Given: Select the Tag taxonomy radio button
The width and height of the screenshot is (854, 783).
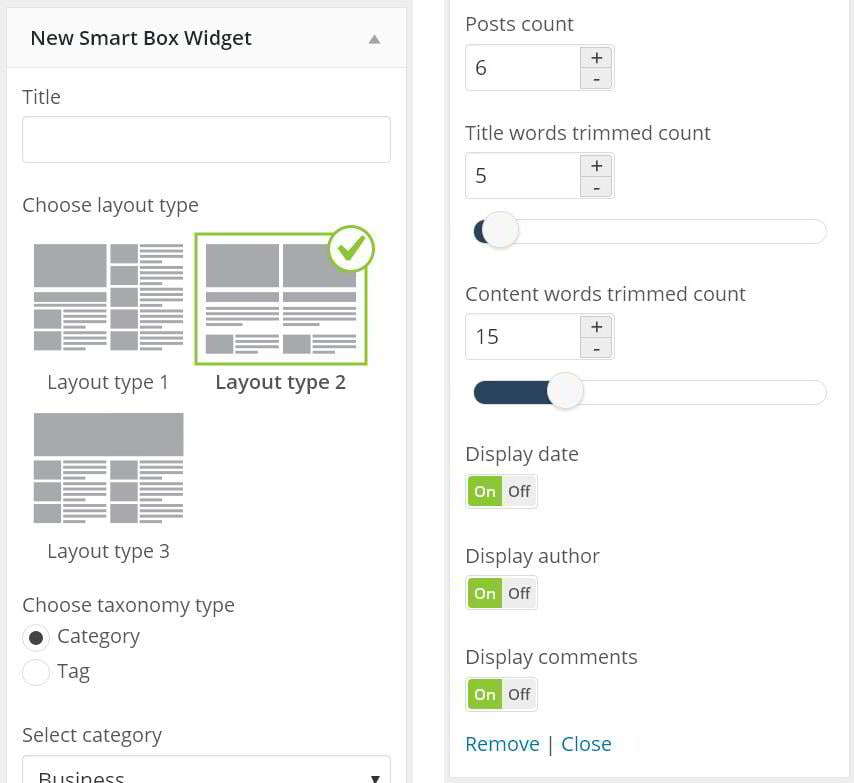Looking at the screenshot, I should click(37, 672).
